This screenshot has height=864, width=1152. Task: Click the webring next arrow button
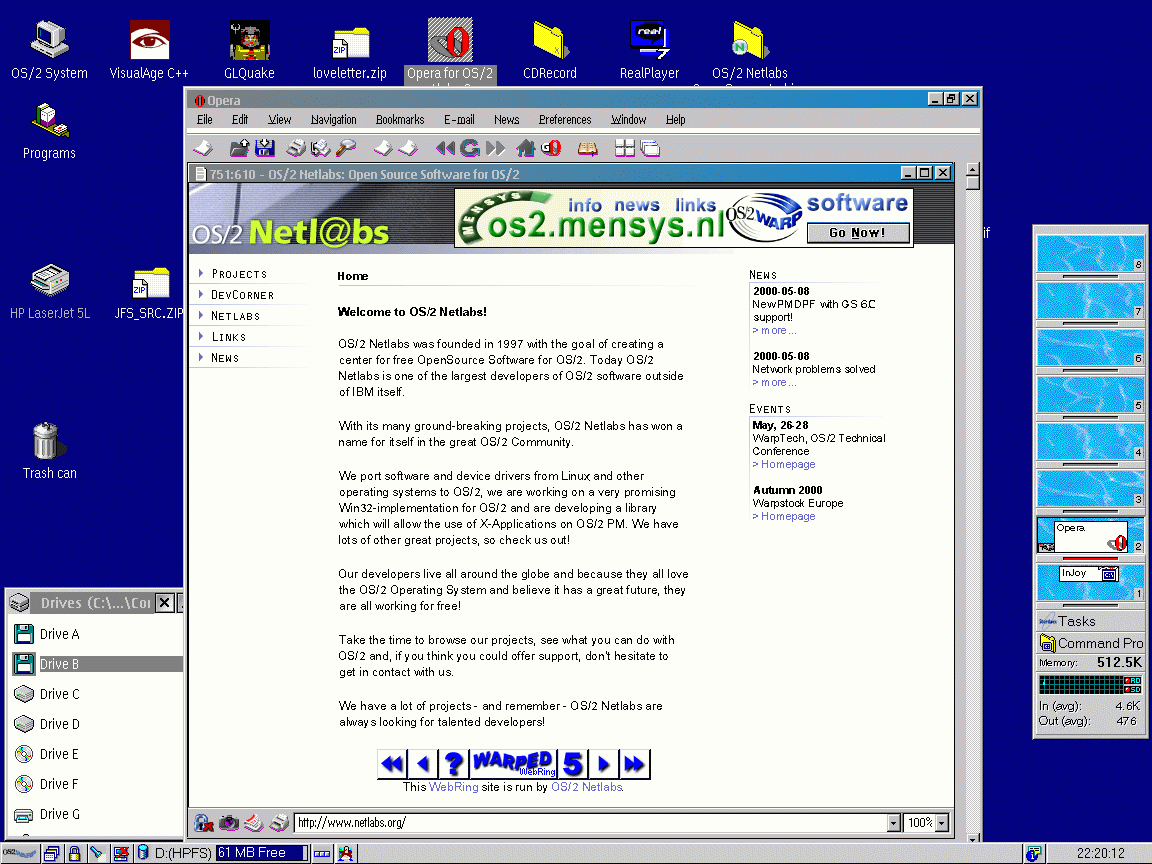pos(603,764)
